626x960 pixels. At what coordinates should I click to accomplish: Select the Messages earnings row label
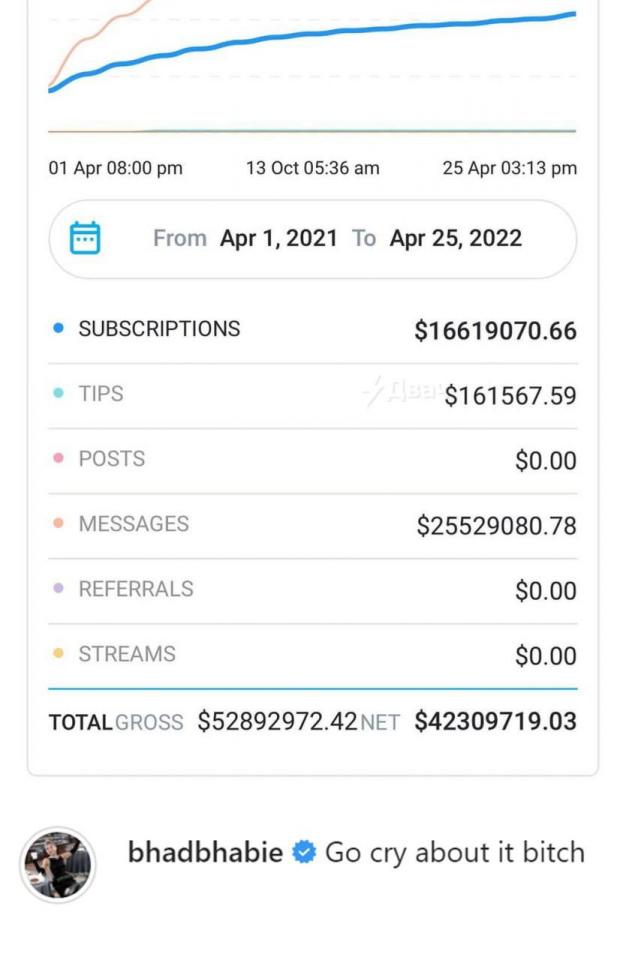[133, 524]
